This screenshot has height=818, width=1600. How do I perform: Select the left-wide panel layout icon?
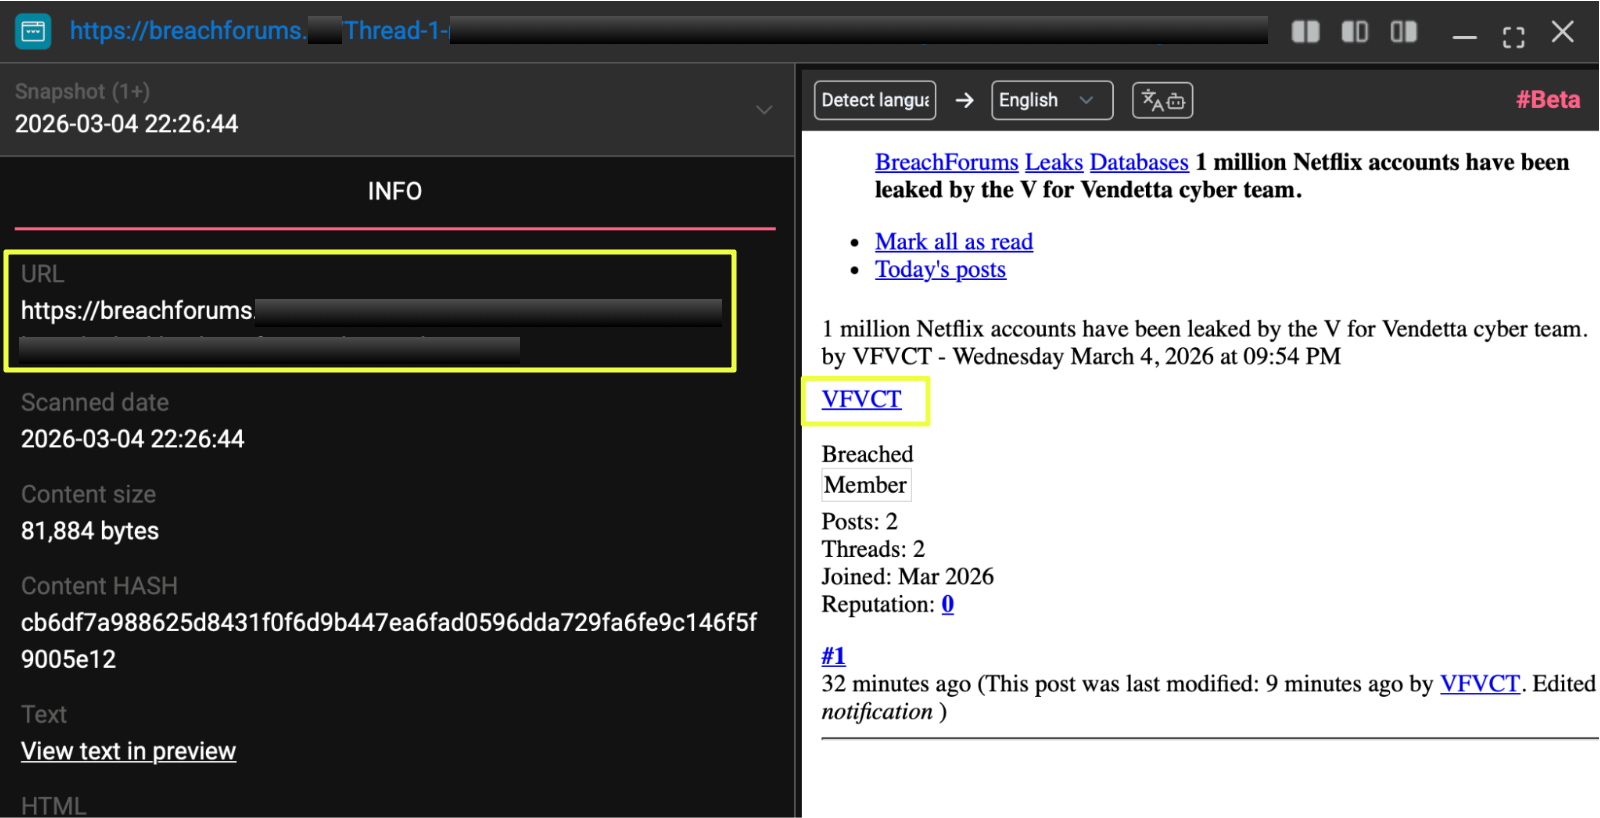click(1354, 32)
